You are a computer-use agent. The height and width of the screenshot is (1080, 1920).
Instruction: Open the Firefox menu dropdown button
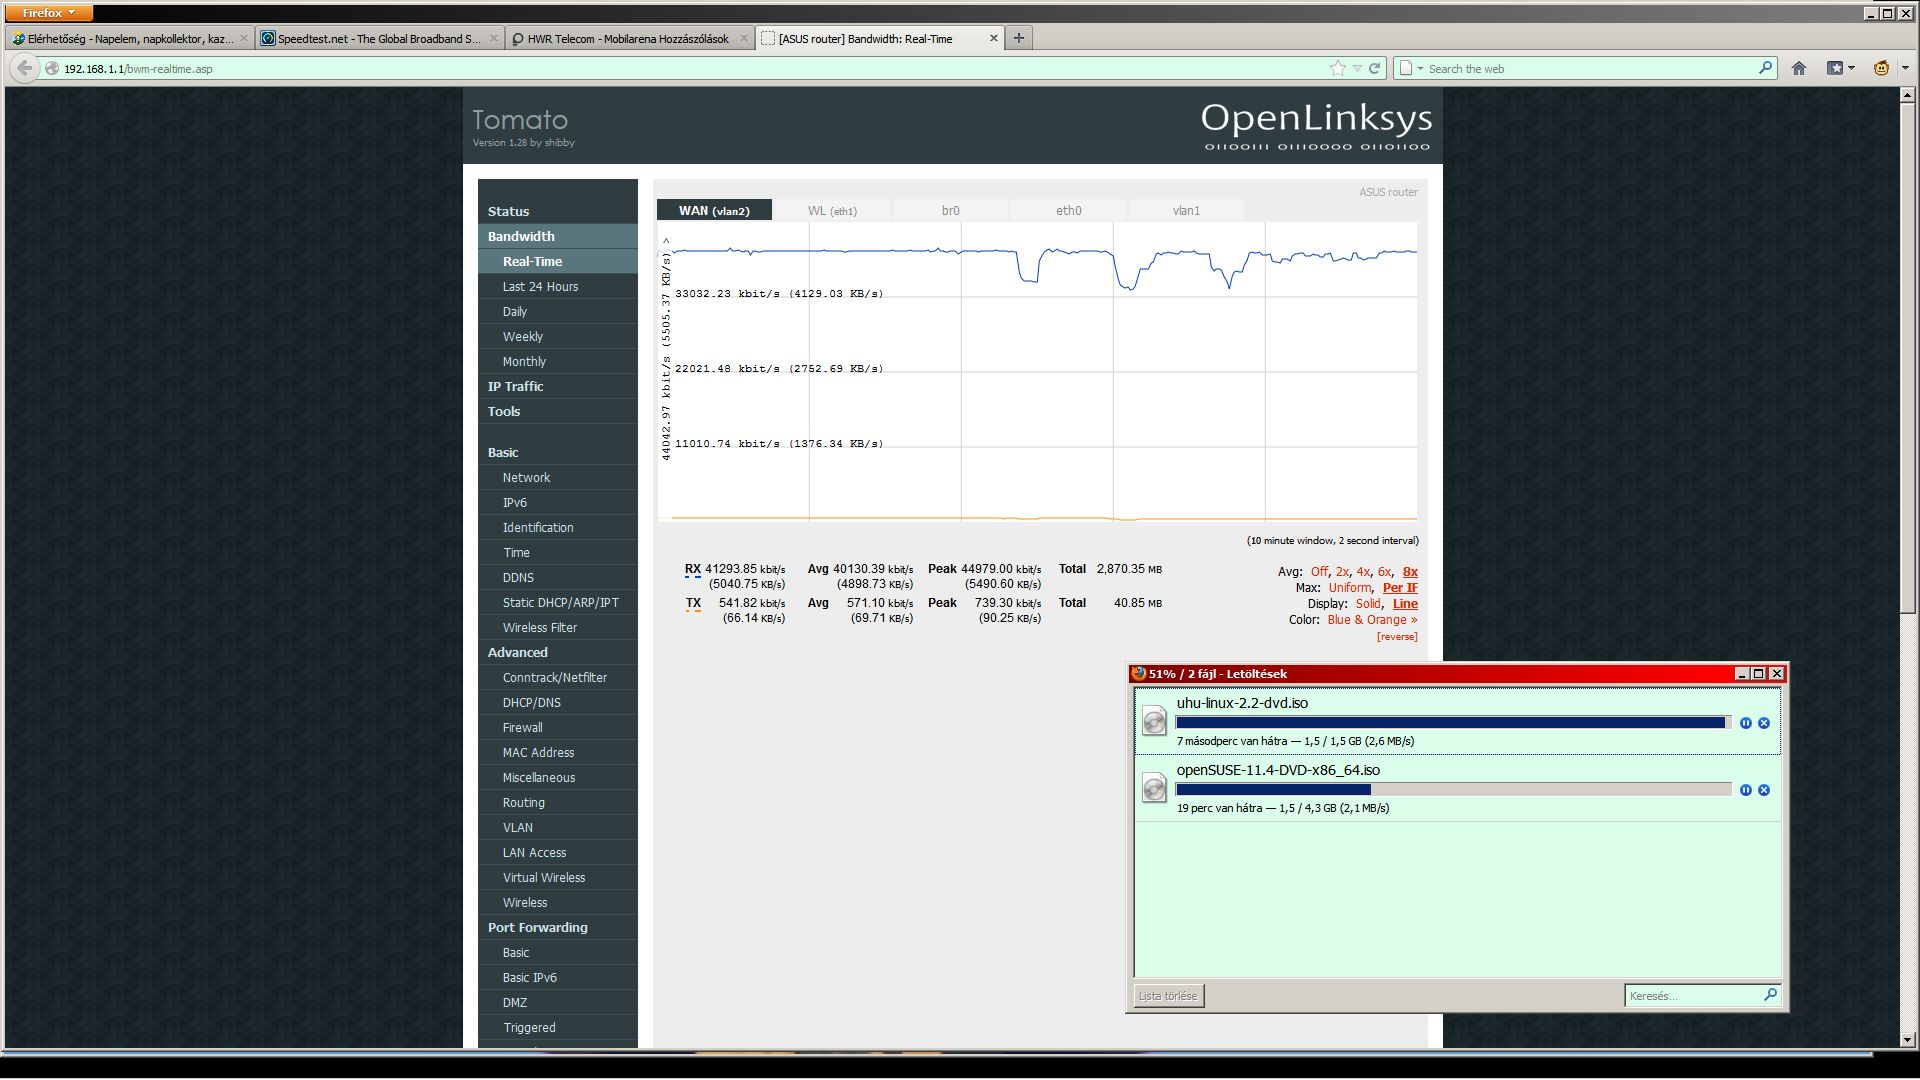49,13
